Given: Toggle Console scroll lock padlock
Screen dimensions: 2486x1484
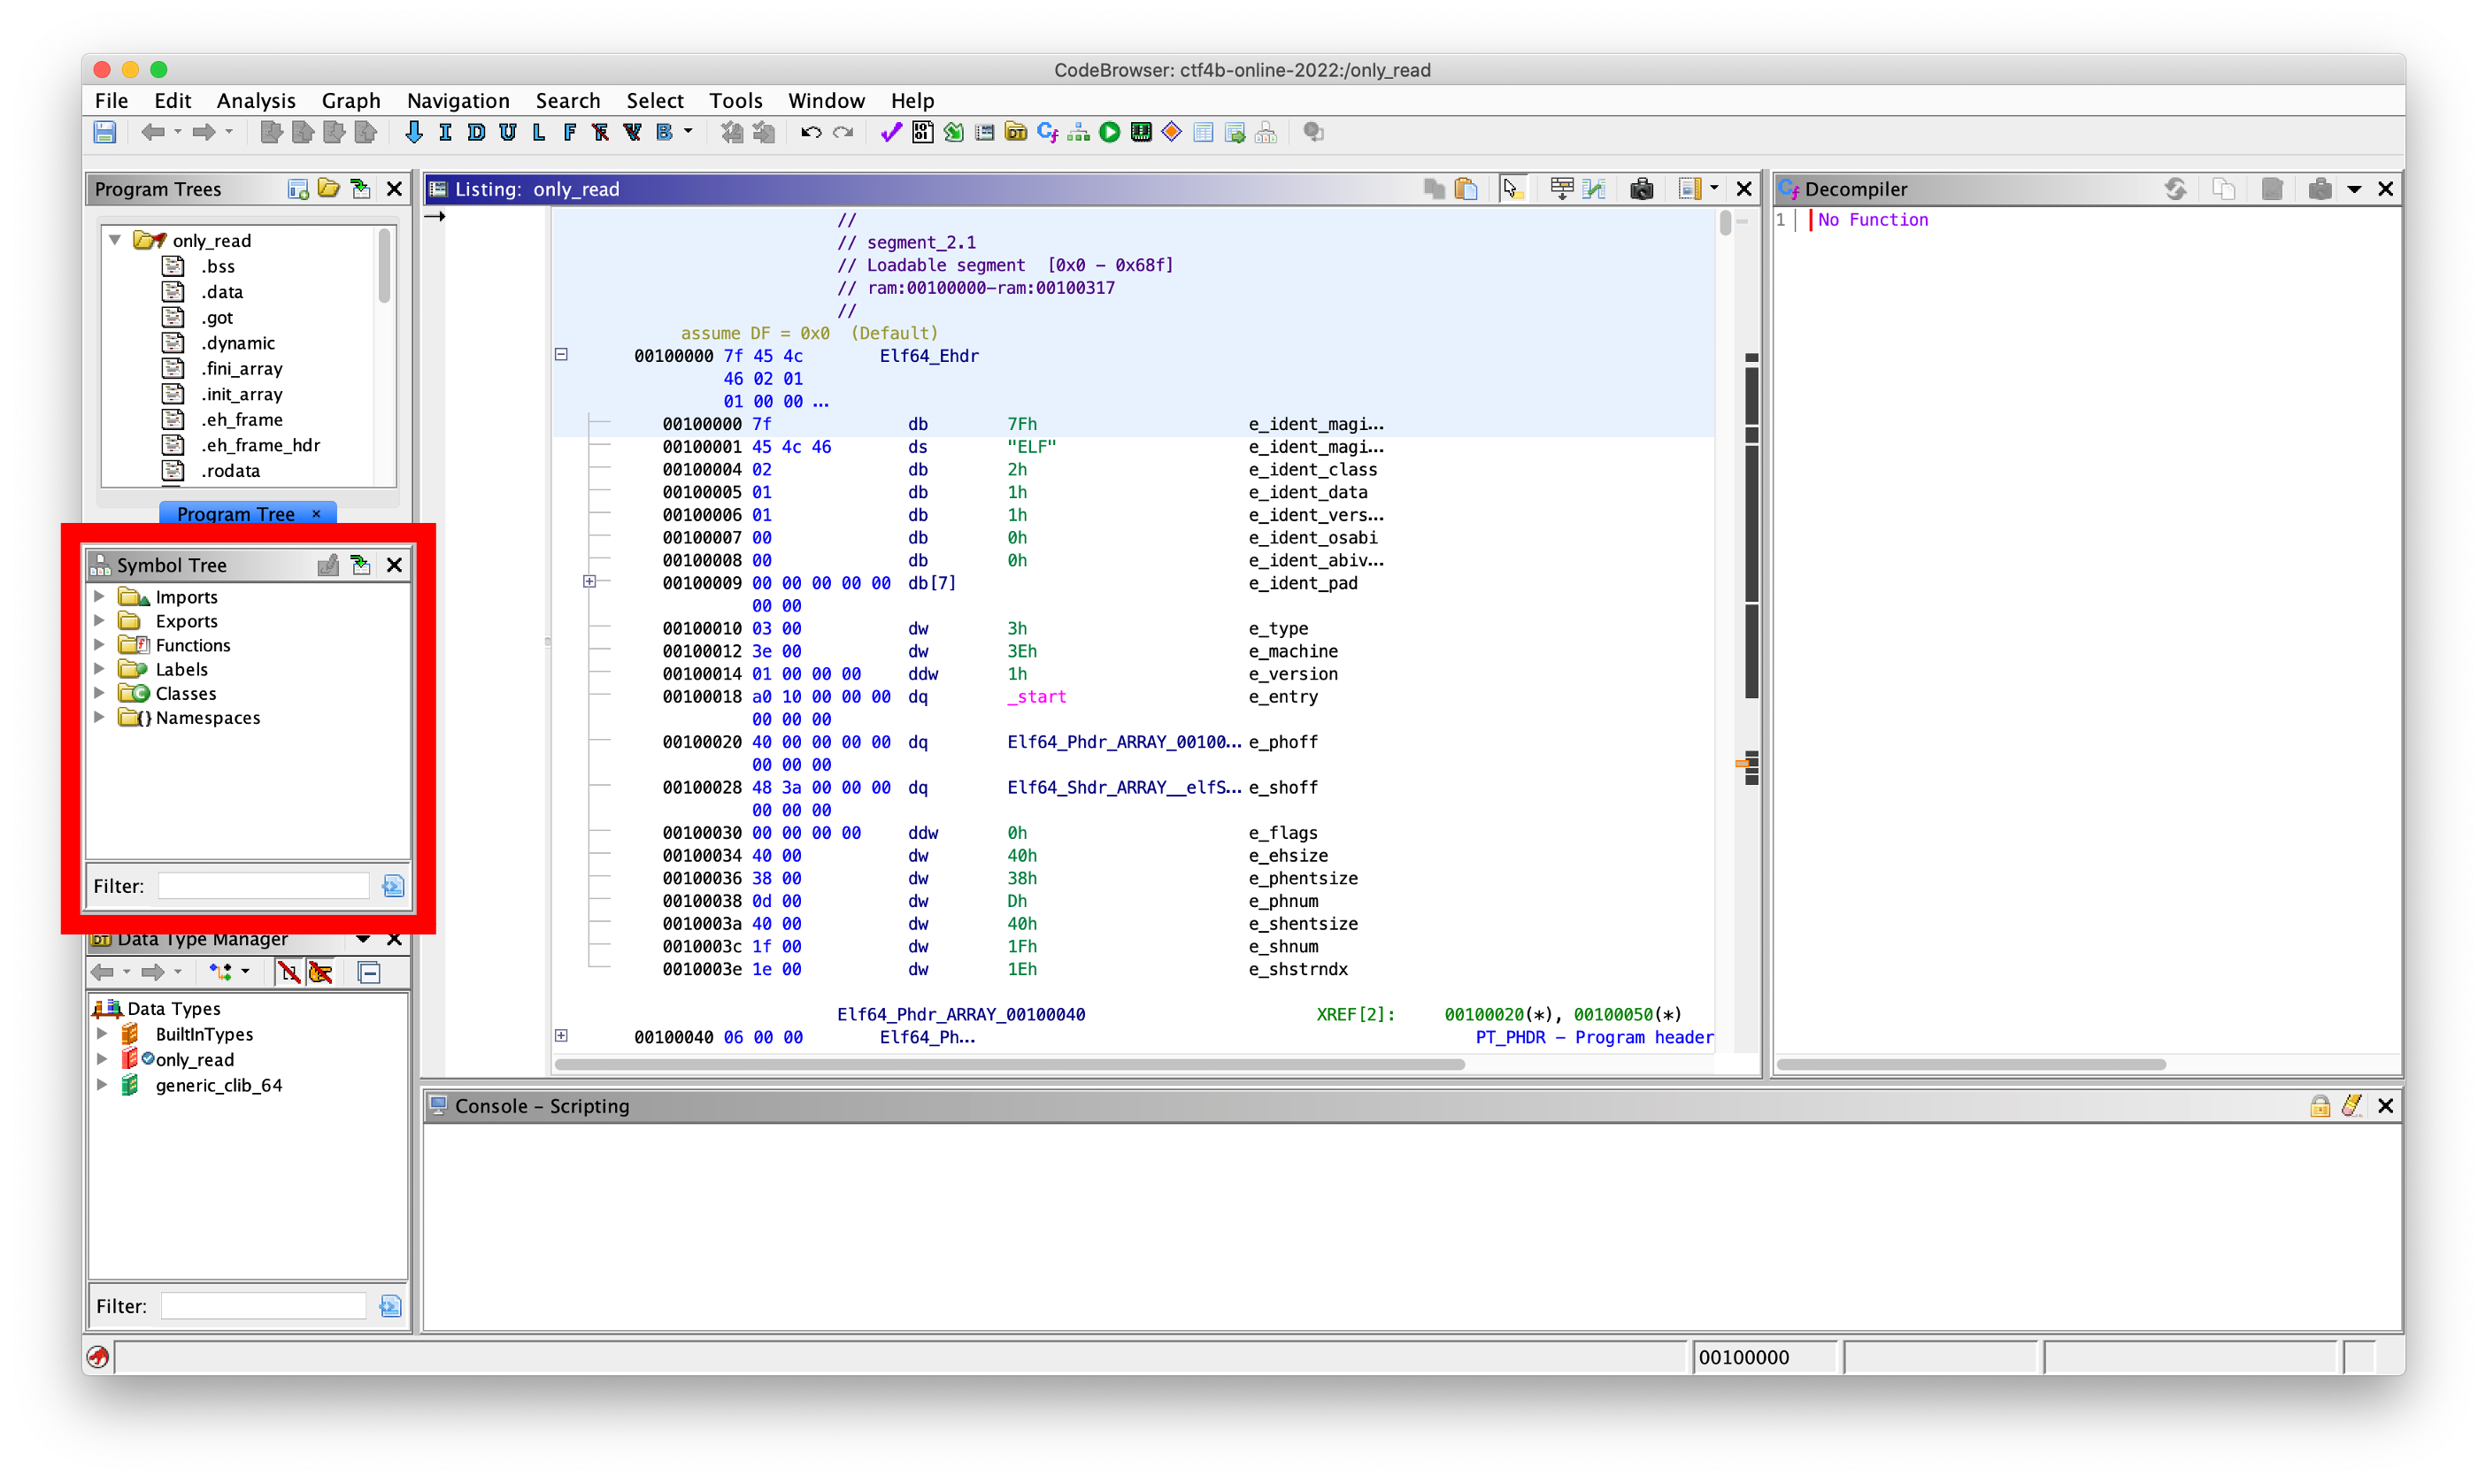Looking at the screenshot, I should [2320, 1105].
